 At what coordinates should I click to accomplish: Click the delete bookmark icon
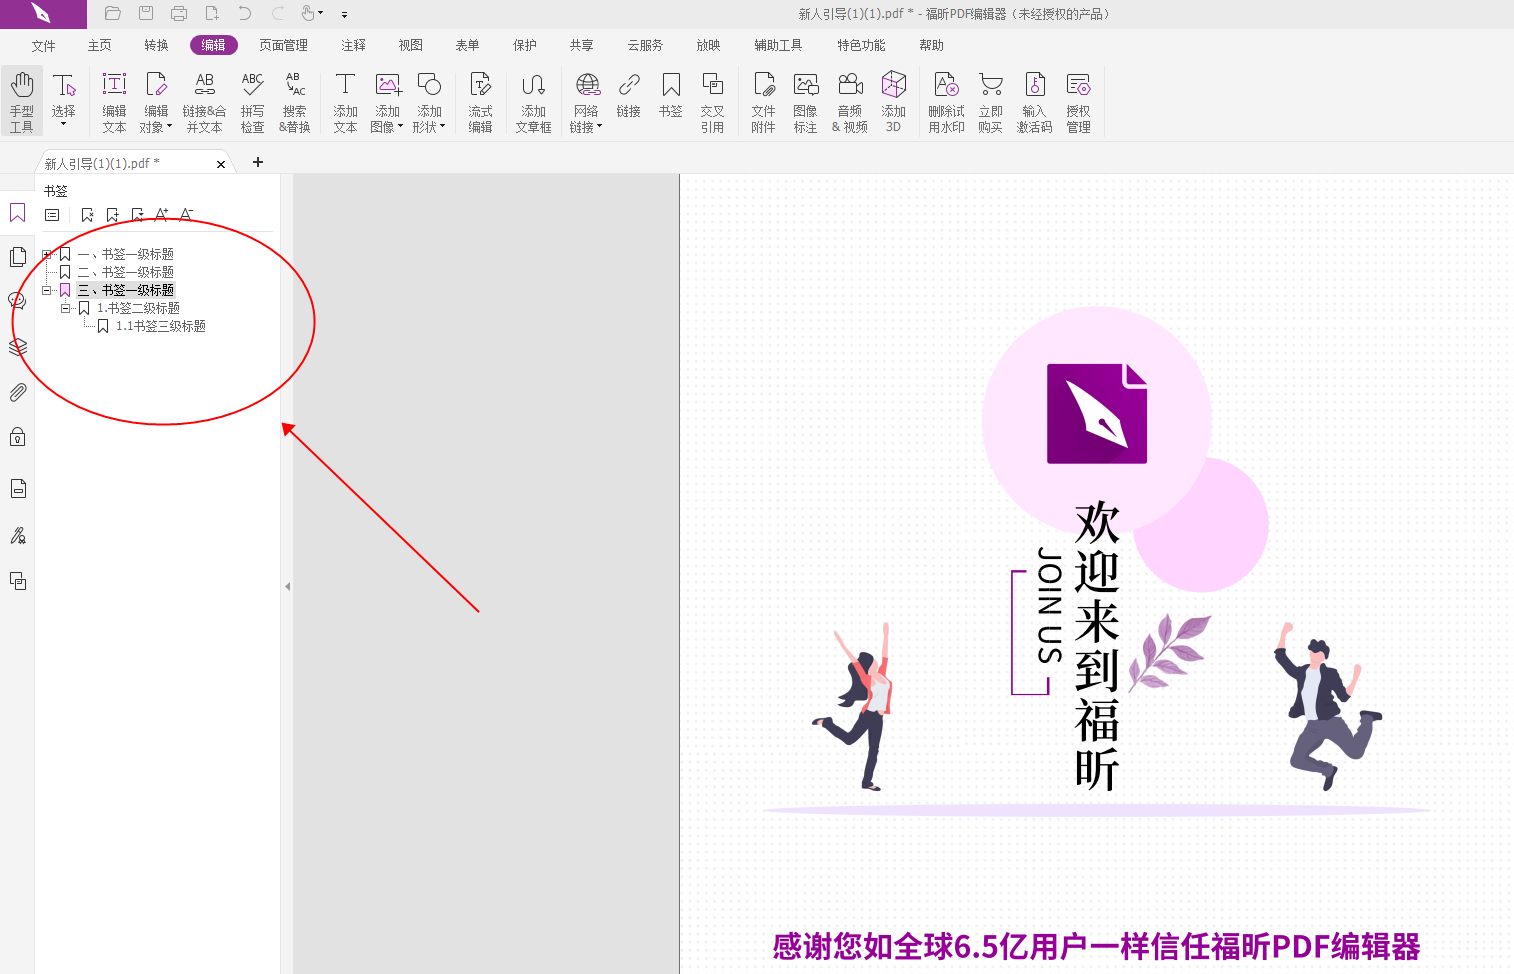(x=88, y=214)
